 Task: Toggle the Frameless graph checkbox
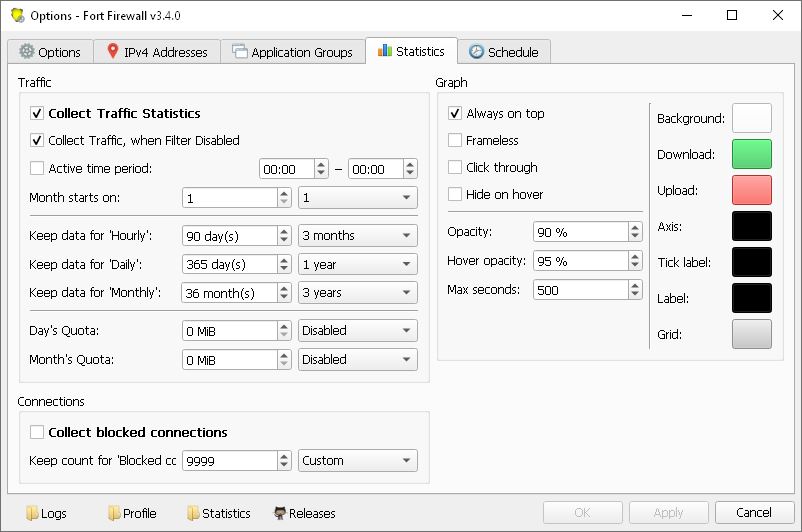pyautogui.click(x=455, y=141)
